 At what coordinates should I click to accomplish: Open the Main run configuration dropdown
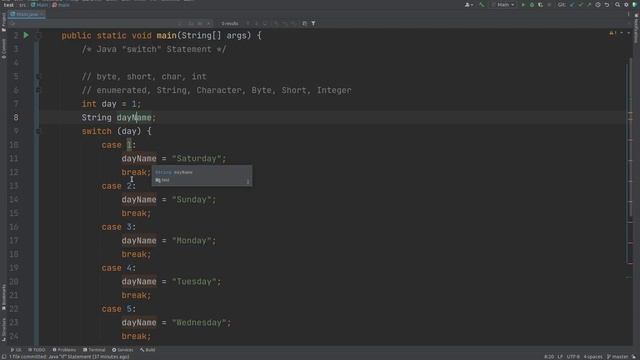[503, 5]
